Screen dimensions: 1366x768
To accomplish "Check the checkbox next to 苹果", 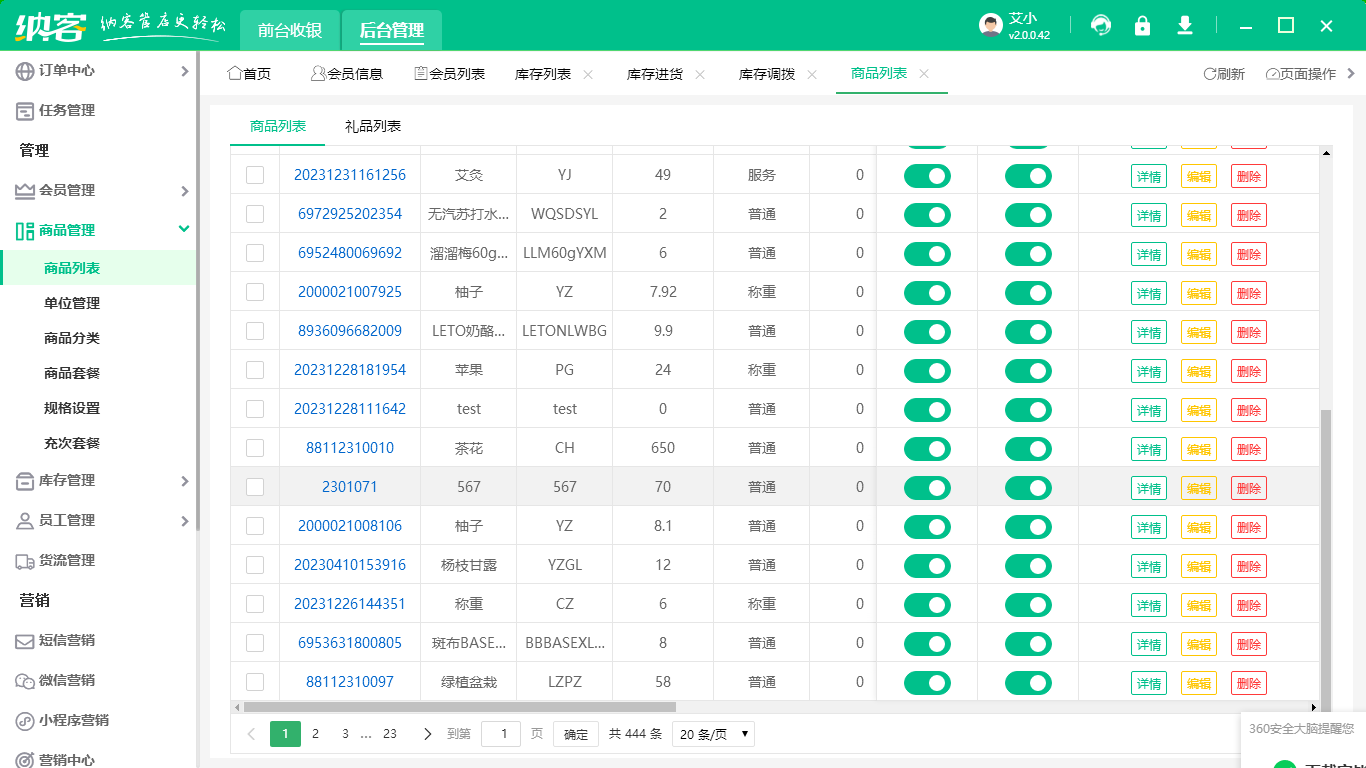I will tap(255, 370).
